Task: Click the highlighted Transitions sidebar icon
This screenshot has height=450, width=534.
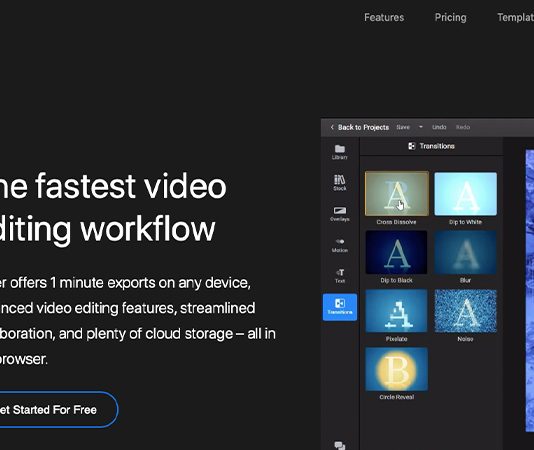Action: 340,307
